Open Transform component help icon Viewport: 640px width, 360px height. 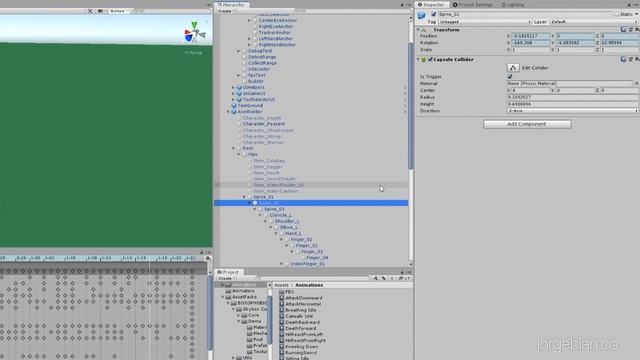point(623,30)
